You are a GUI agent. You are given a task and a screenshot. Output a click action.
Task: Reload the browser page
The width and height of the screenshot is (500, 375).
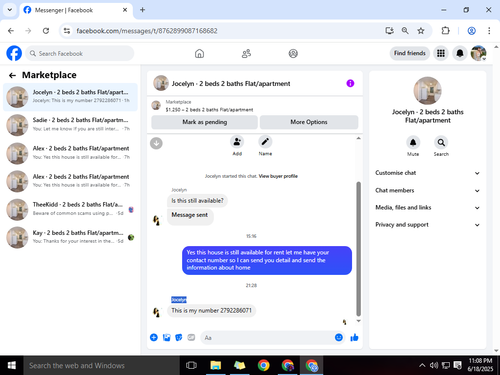coord(46,31)
